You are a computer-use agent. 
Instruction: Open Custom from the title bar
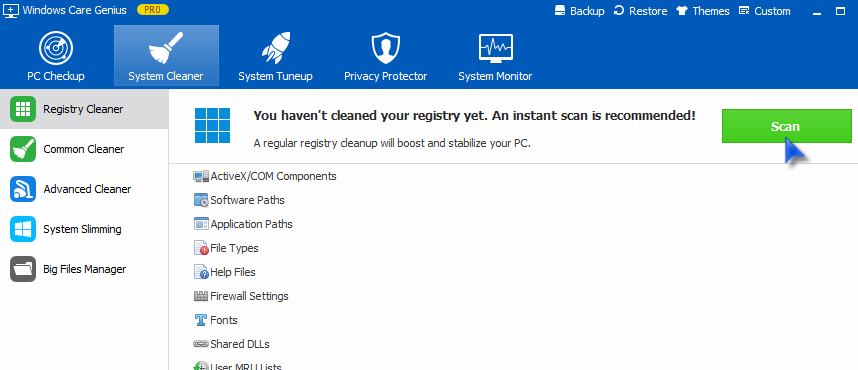764,11
